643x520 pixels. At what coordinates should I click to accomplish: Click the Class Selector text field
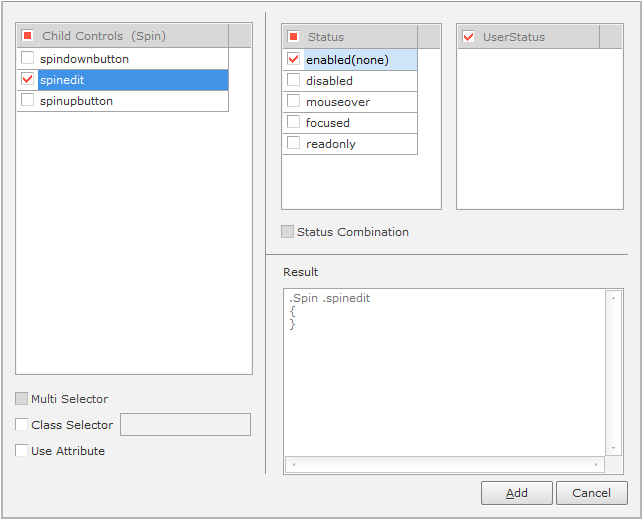click(185, 425)
